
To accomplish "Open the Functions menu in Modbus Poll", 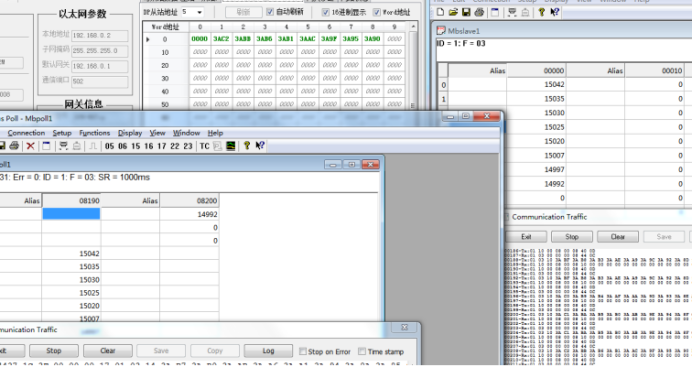I will click(x=94, y=133).
